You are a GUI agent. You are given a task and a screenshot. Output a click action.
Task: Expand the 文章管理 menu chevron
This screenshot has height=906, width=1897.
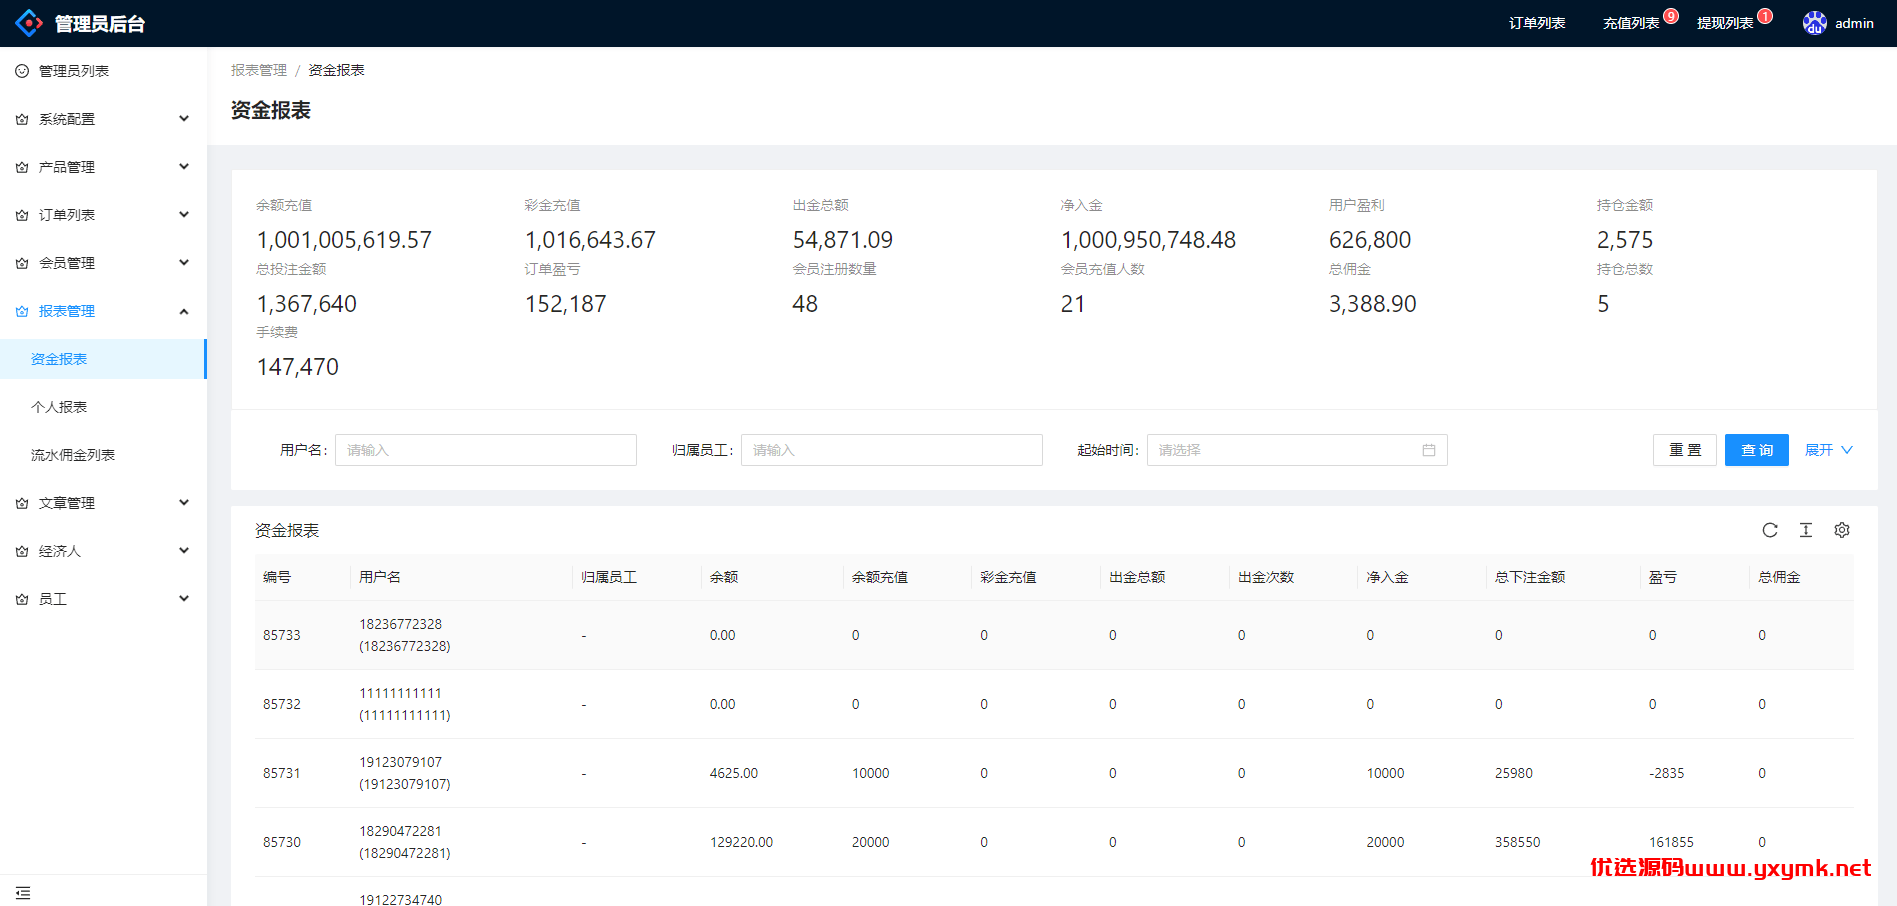pyautogui.click(x=184, y=503)
